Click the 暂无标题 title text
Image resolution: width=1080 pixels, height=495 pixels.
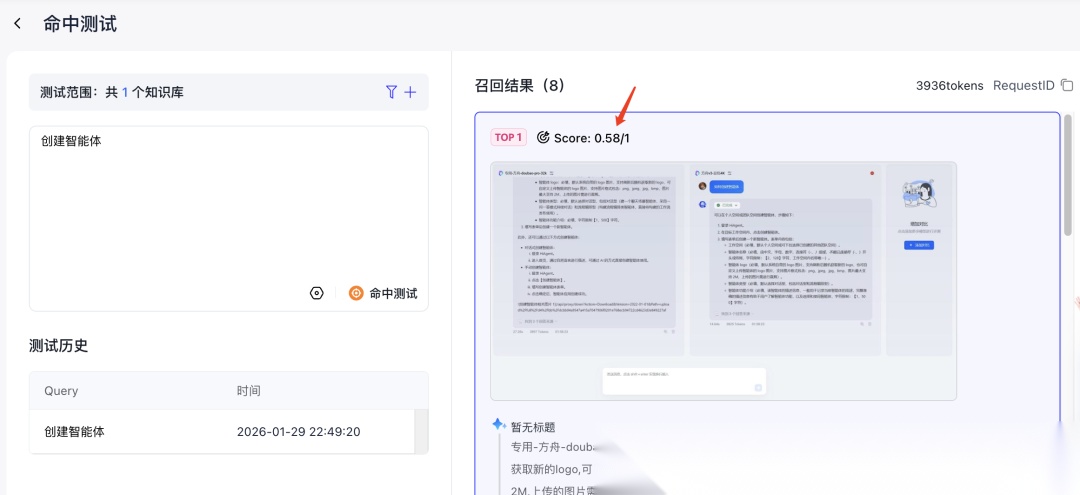tap(533, 427)
